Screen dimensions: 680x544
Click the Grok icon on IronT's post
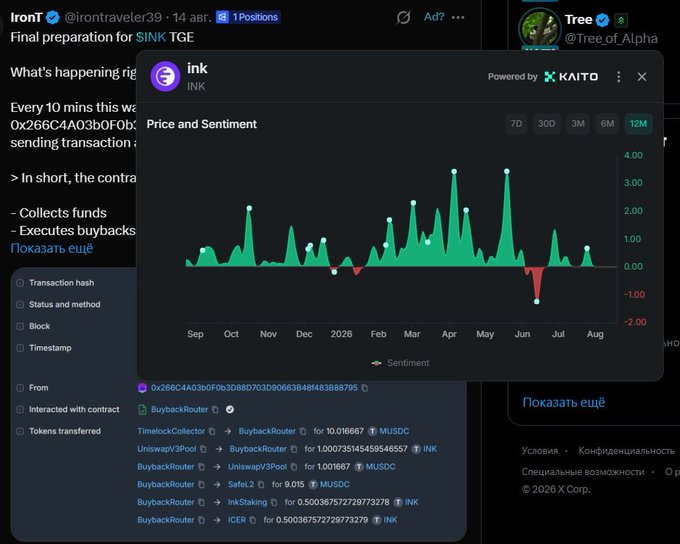pyautogui.click(x=403, y=17)
